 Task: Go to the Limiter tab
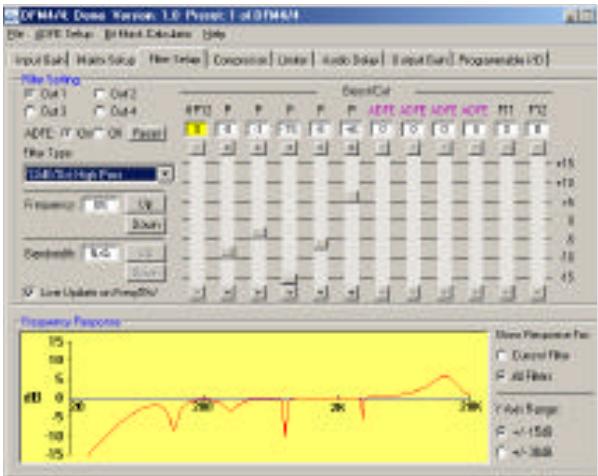[x=293, y=60]
